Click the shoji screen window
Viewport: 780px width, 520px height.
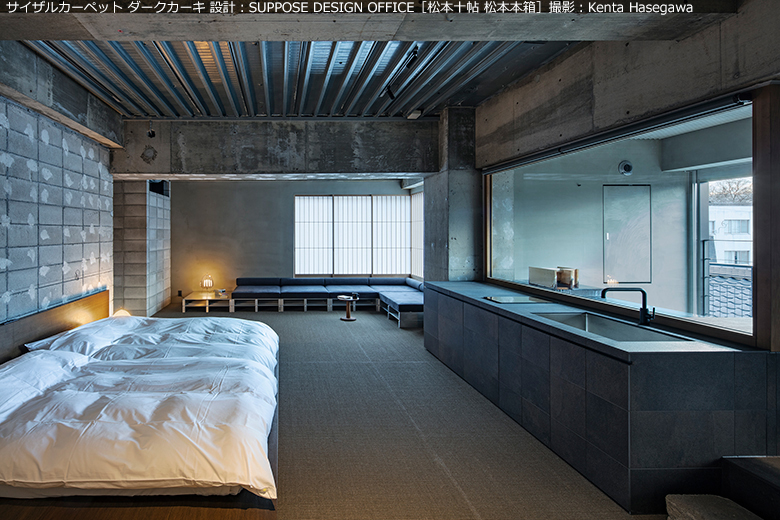point(351,235)
